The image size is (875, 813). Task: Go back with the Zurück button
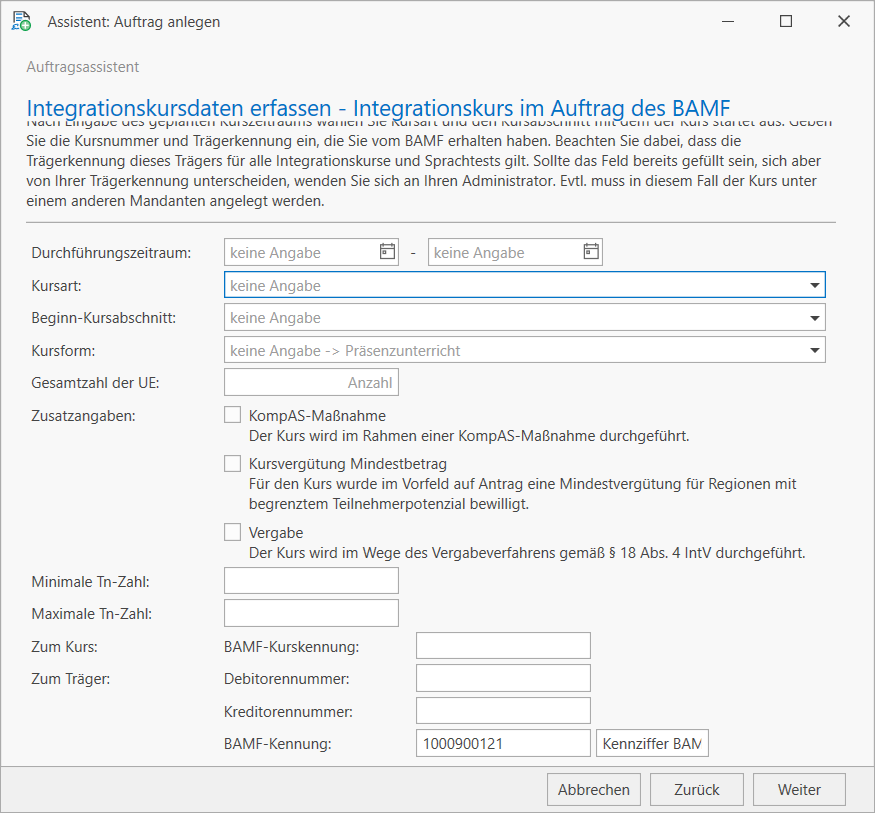(x=697, y=789)
